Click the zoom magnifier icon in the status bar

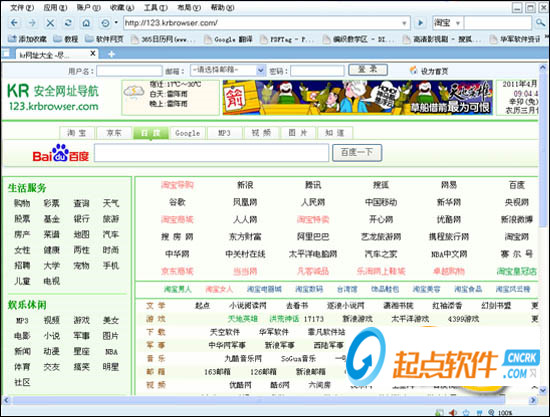(491, 413)
